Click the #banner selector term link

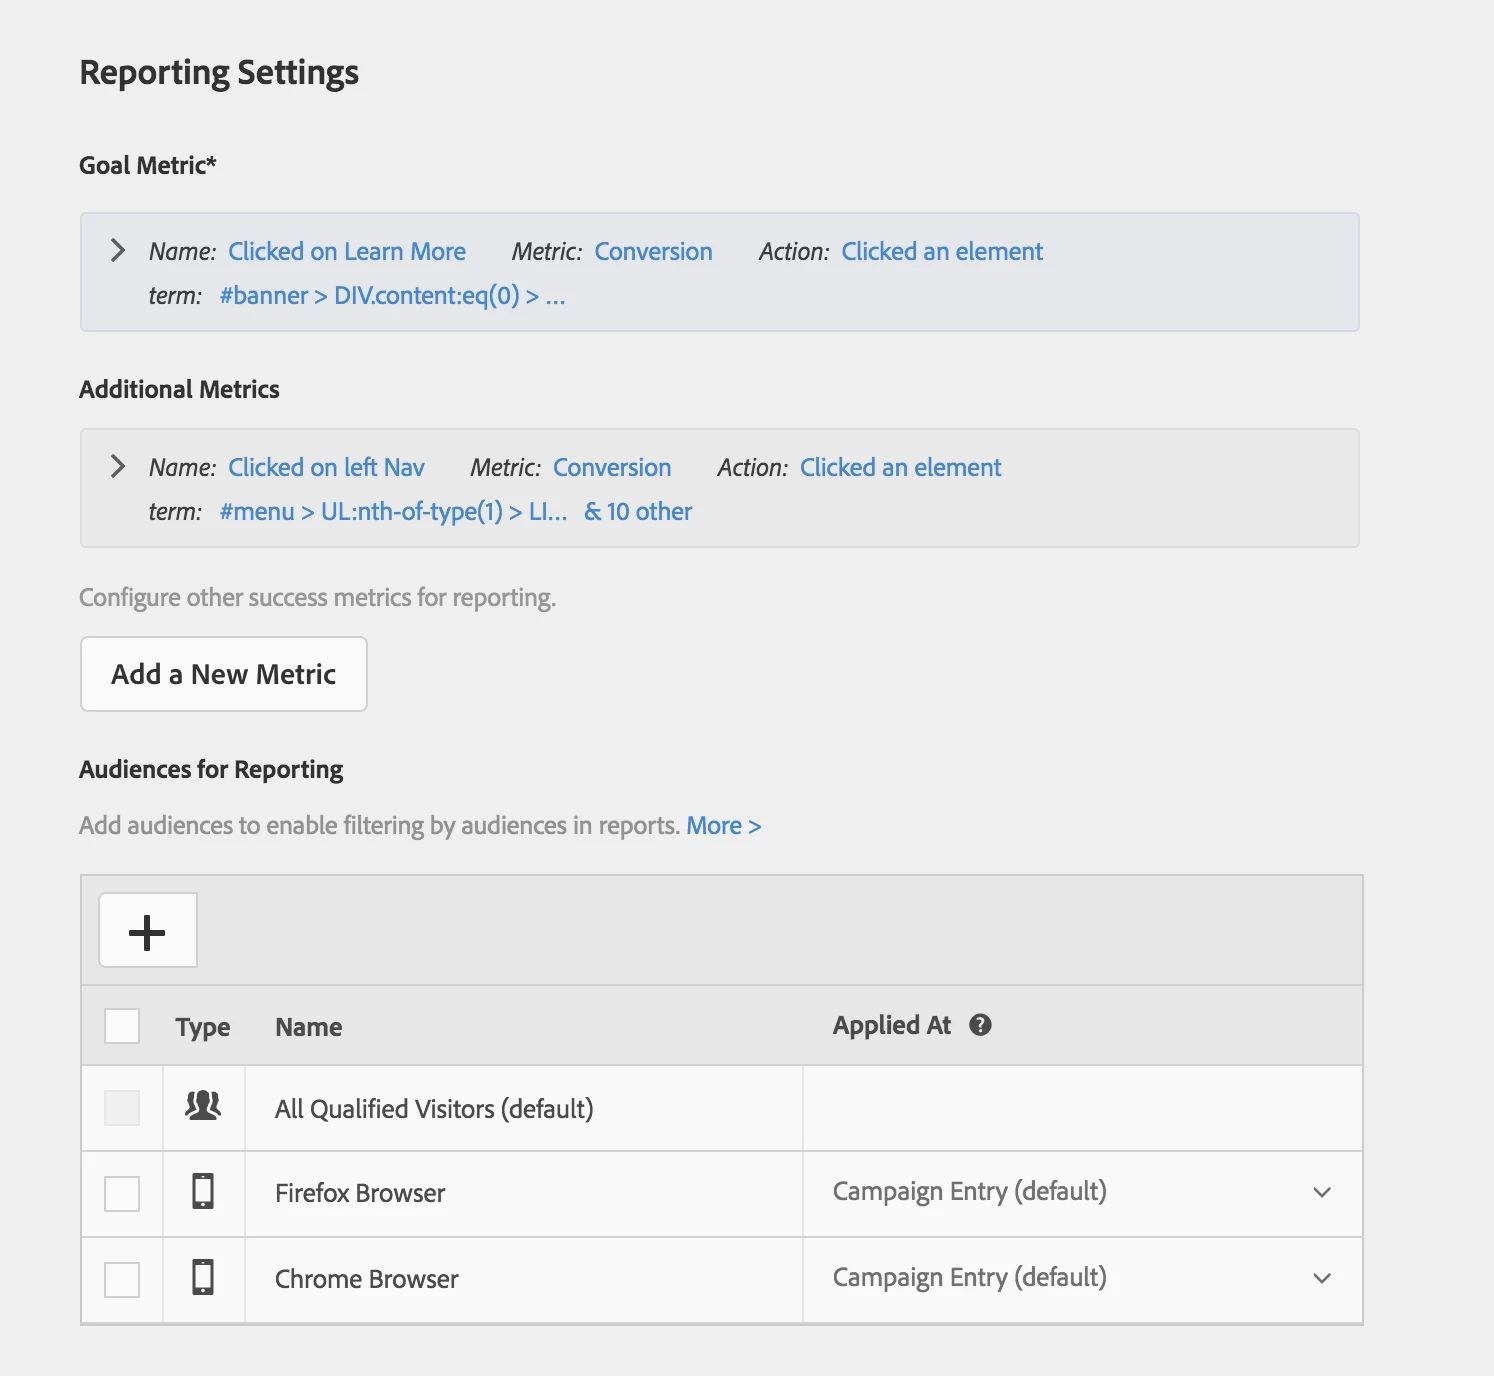point(392,296)
